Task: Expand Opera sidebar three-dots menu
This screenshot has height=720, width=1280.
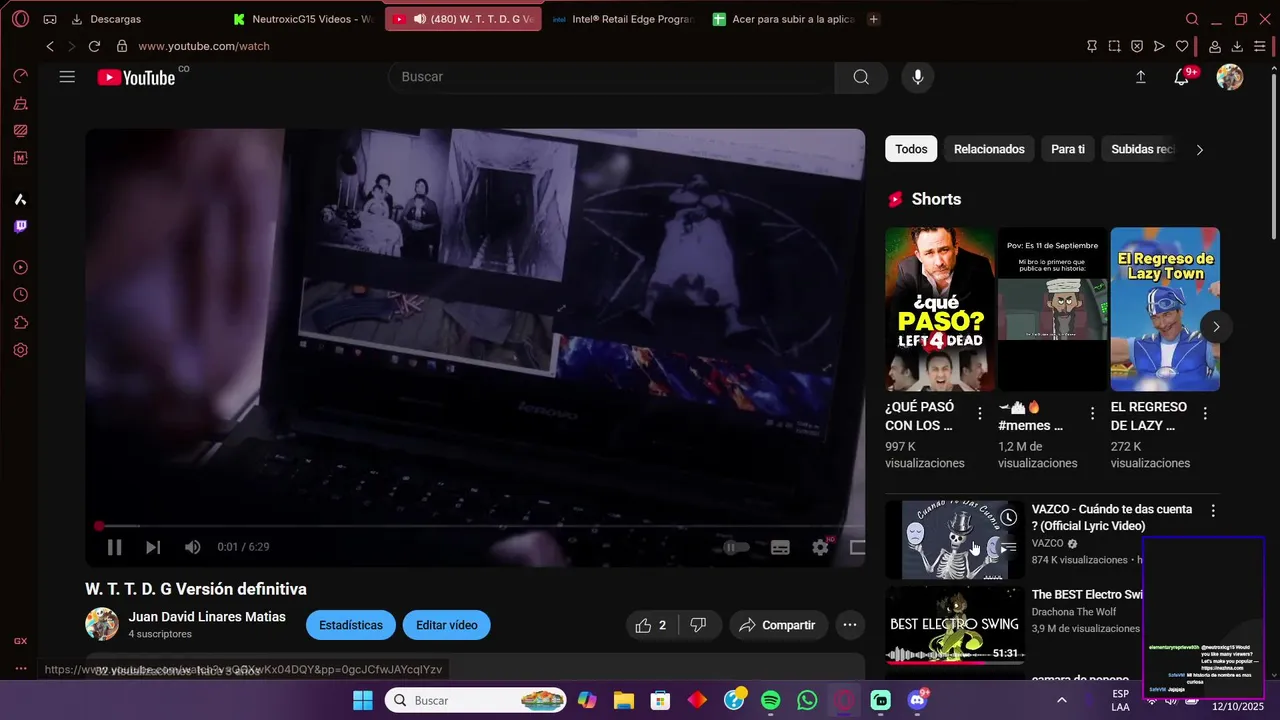Action: tap(20, 668)
